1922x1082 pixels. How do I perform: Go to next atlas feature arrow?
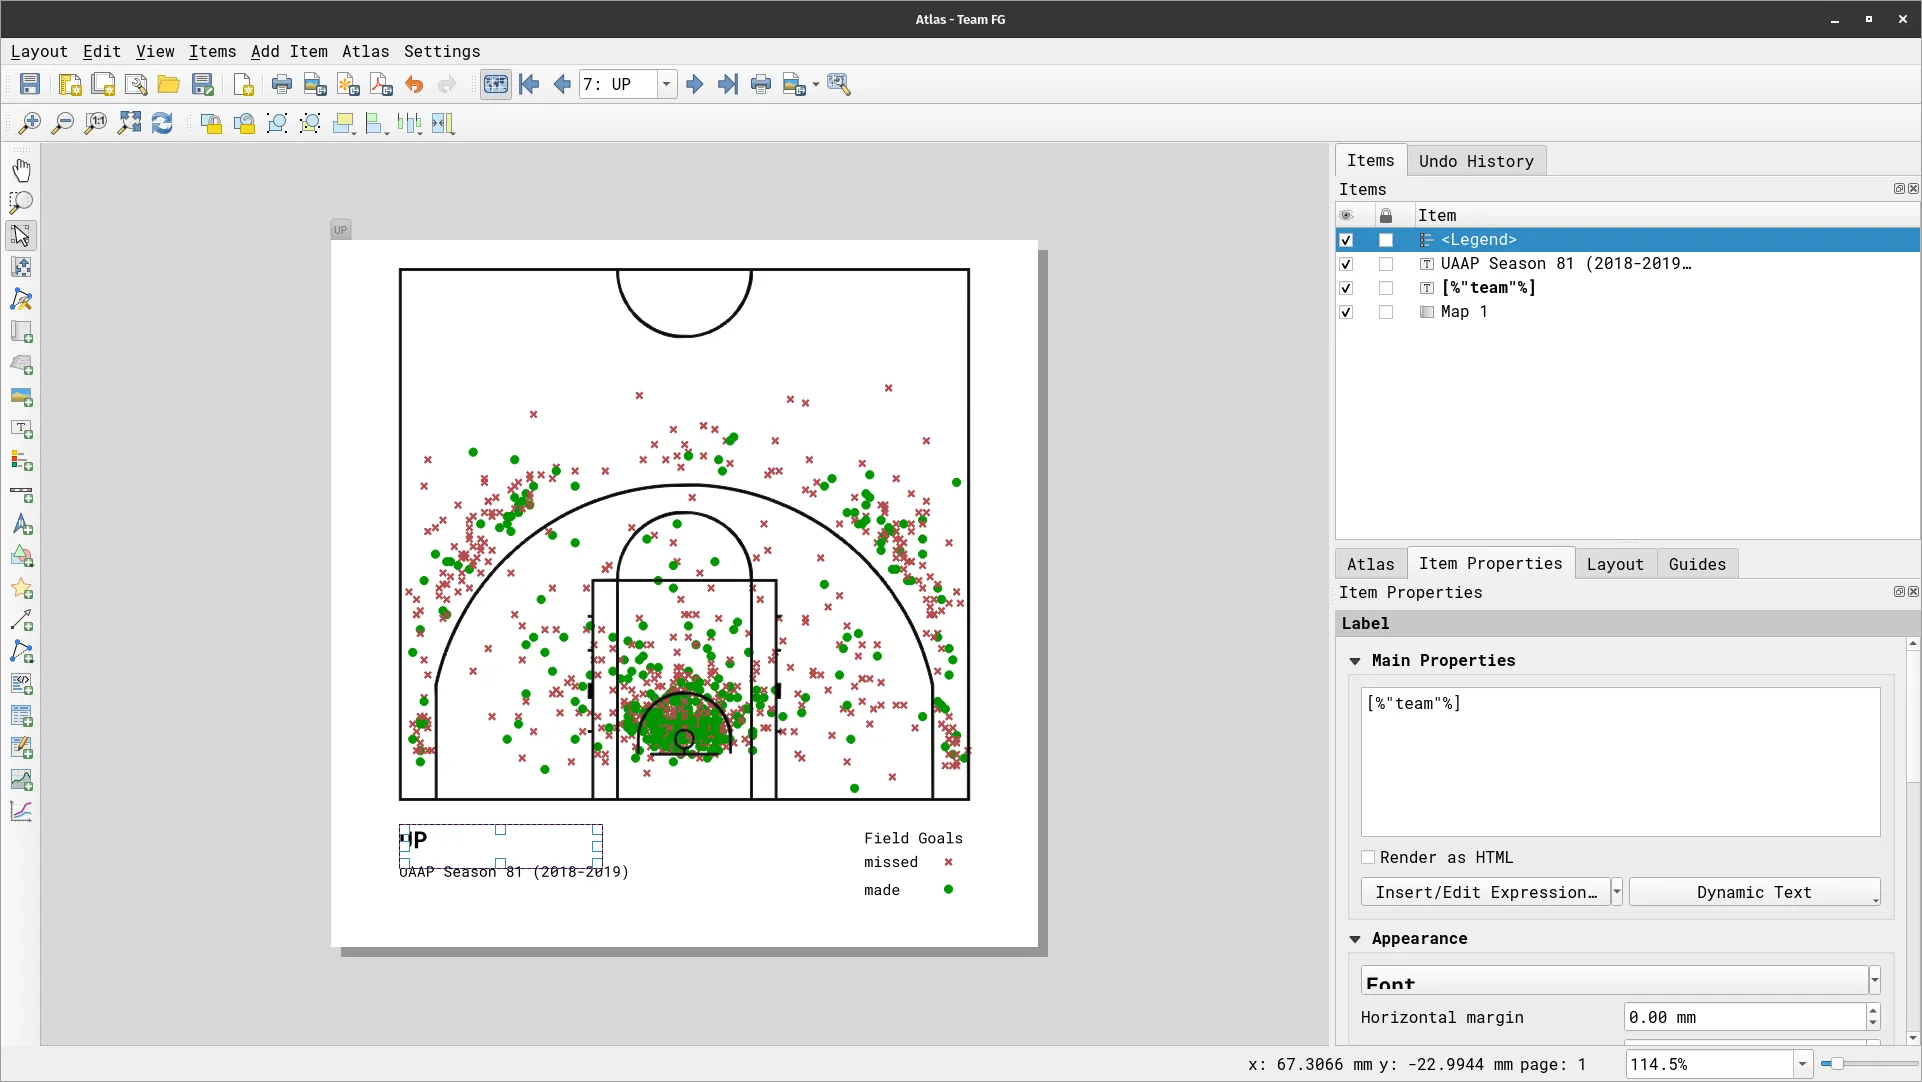(x=695, y=85)
